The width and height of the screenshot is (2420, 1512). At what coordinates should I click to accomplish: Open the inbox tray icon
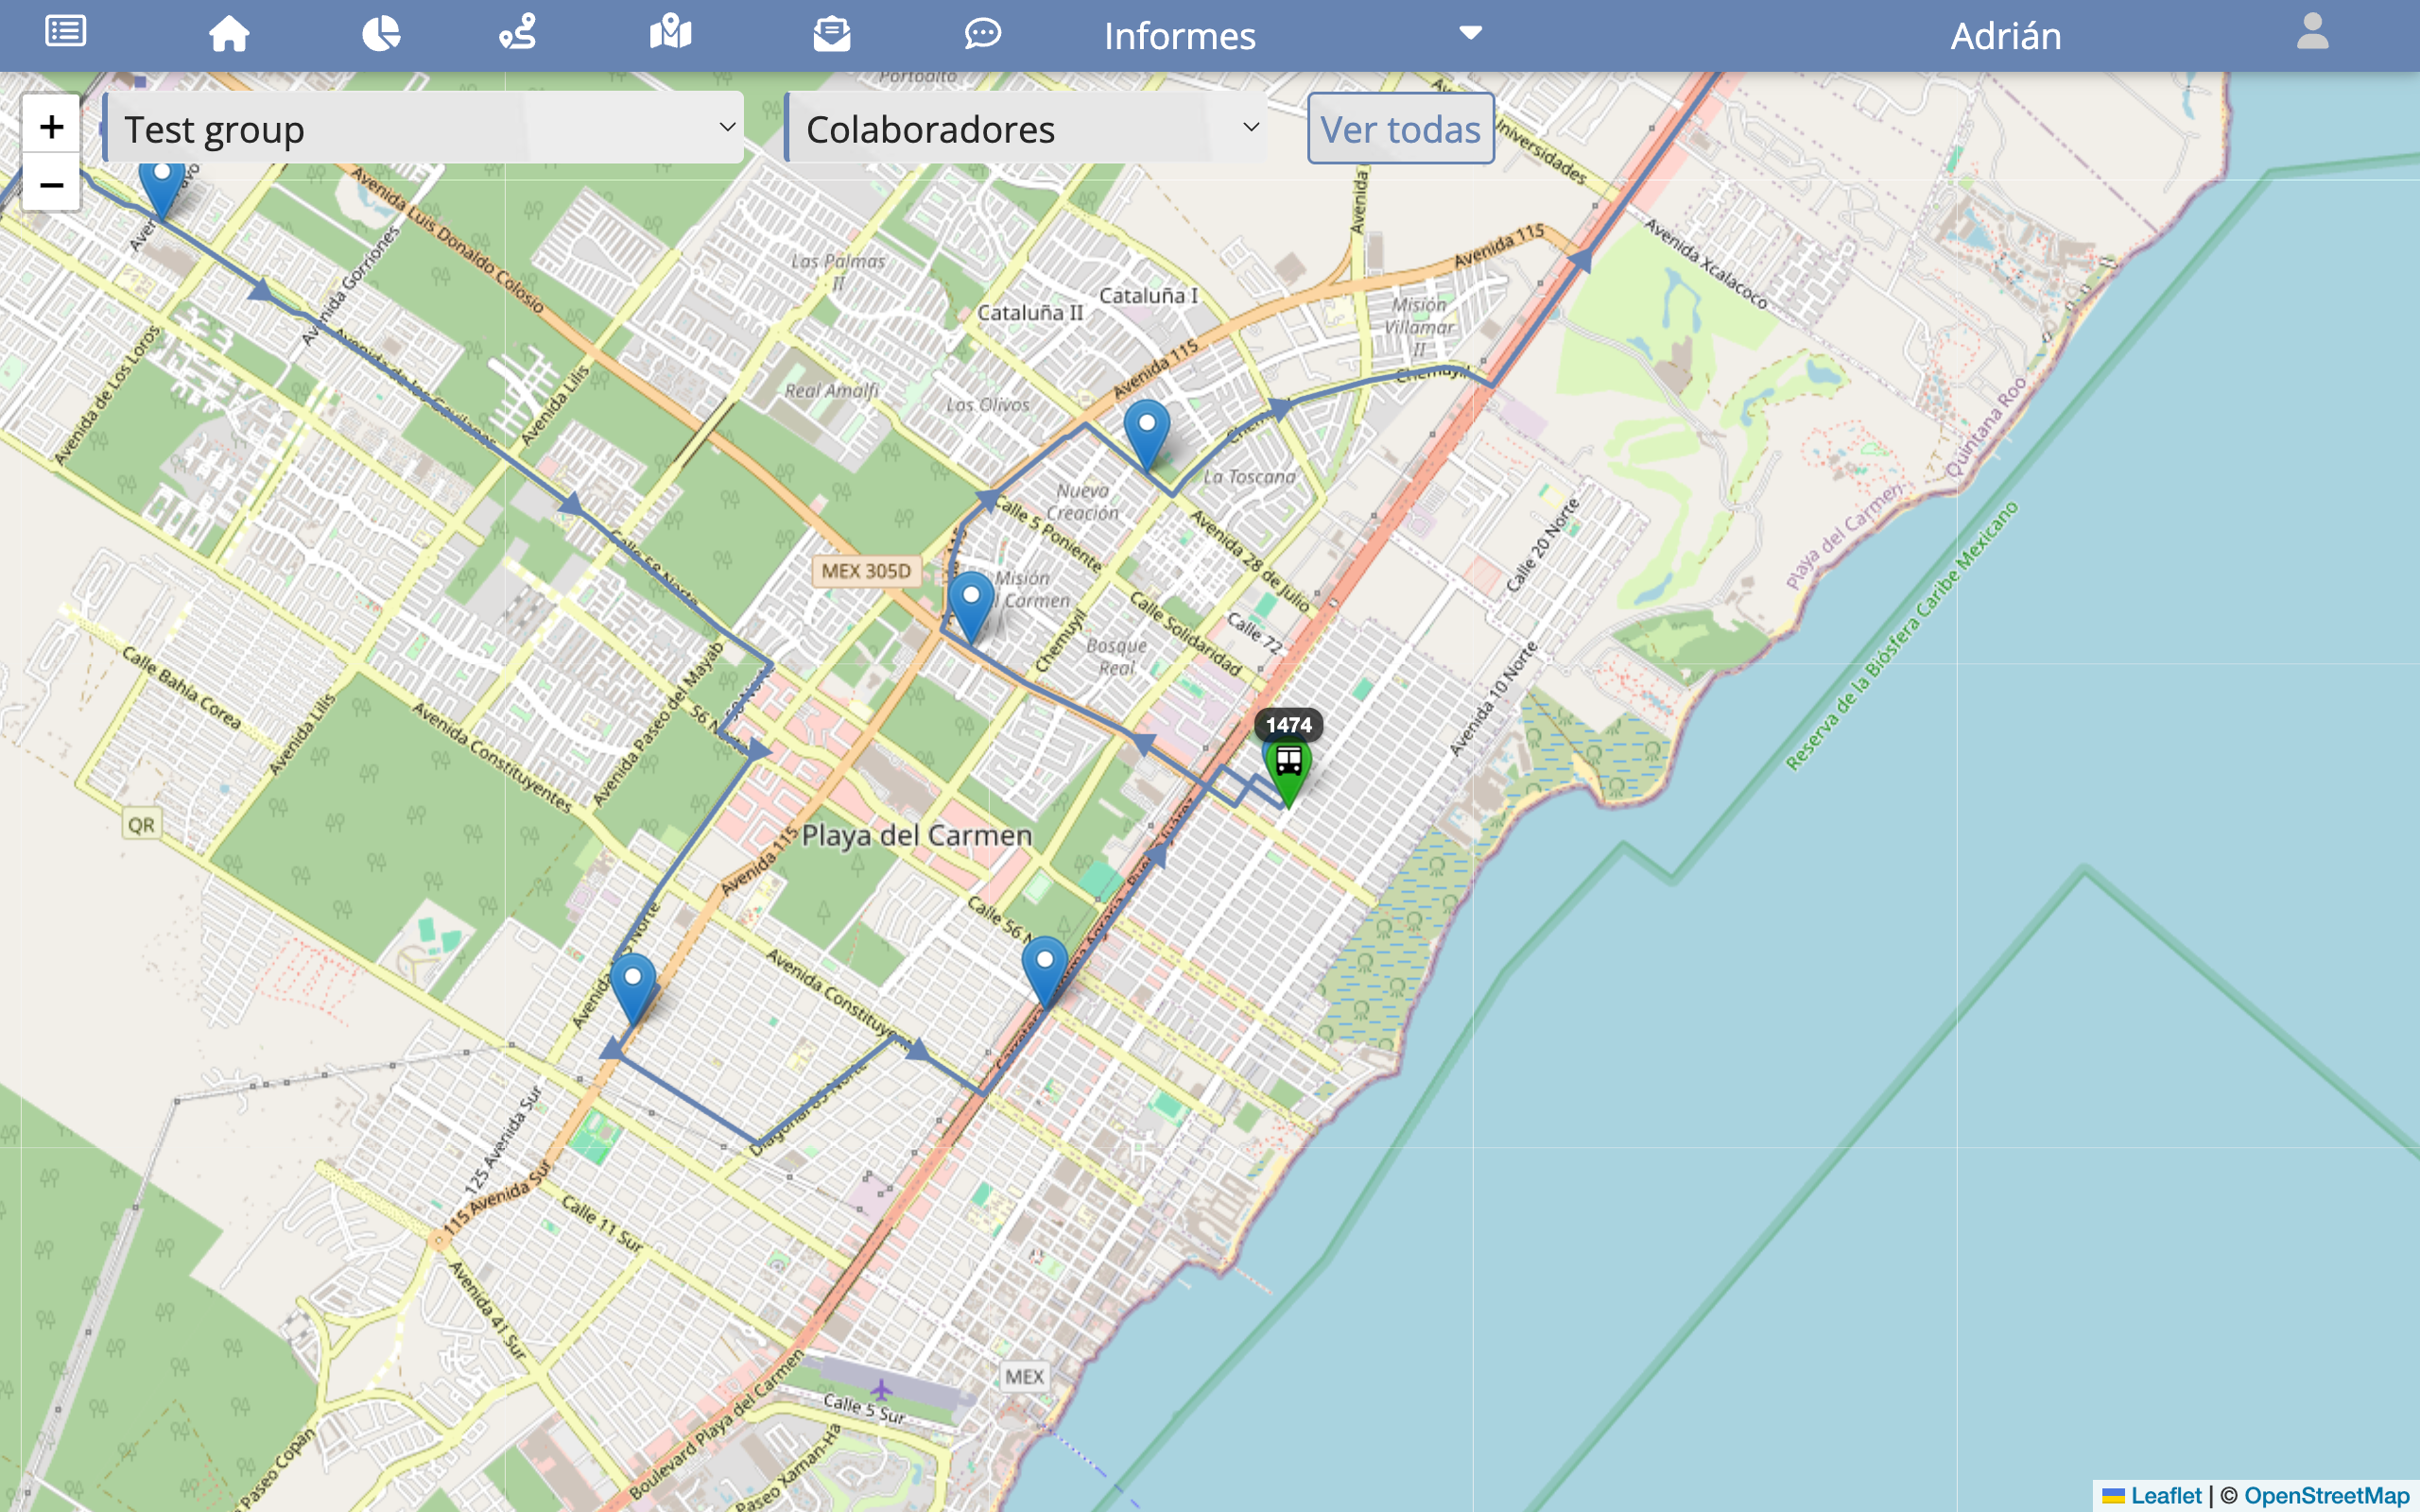[x=832, y=33]
